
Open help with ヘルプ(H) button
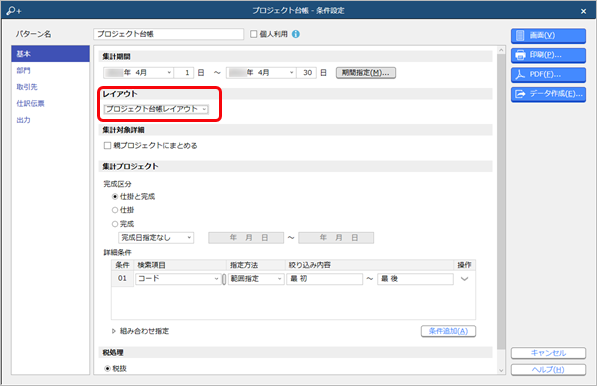point(548,370)
